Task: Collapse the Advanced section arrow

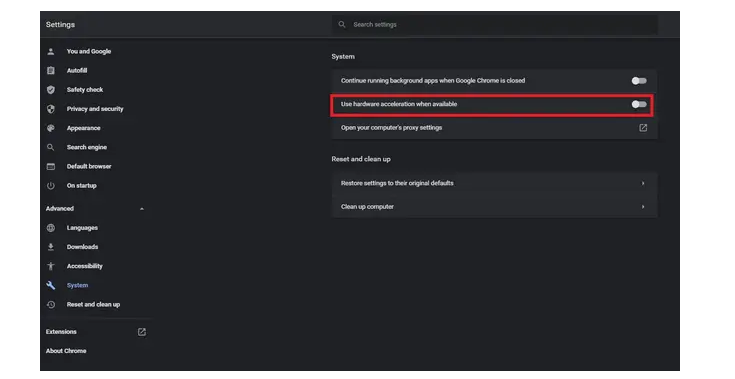Action: 142,209
